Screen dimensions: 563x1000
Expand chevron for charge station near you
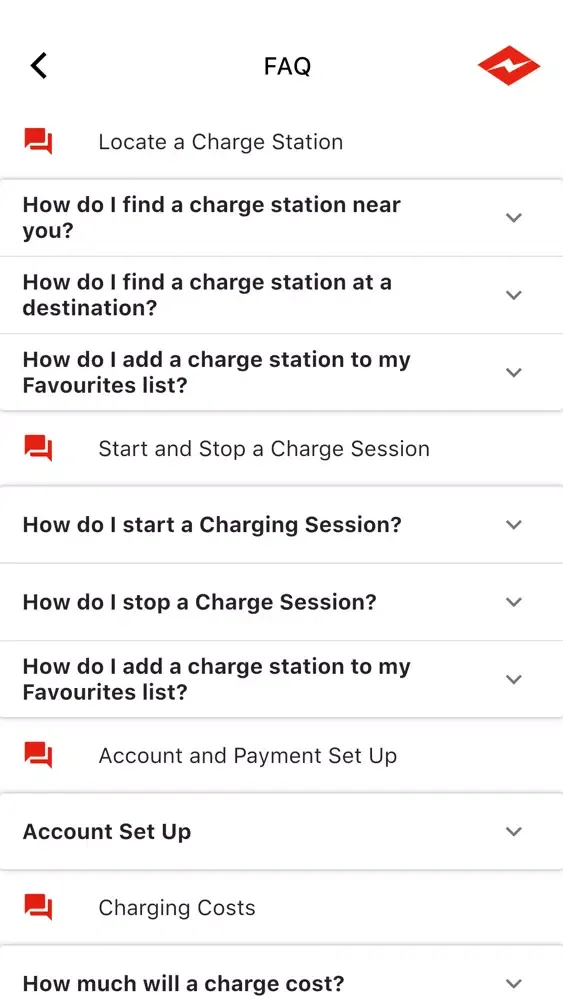coord(514,218)
